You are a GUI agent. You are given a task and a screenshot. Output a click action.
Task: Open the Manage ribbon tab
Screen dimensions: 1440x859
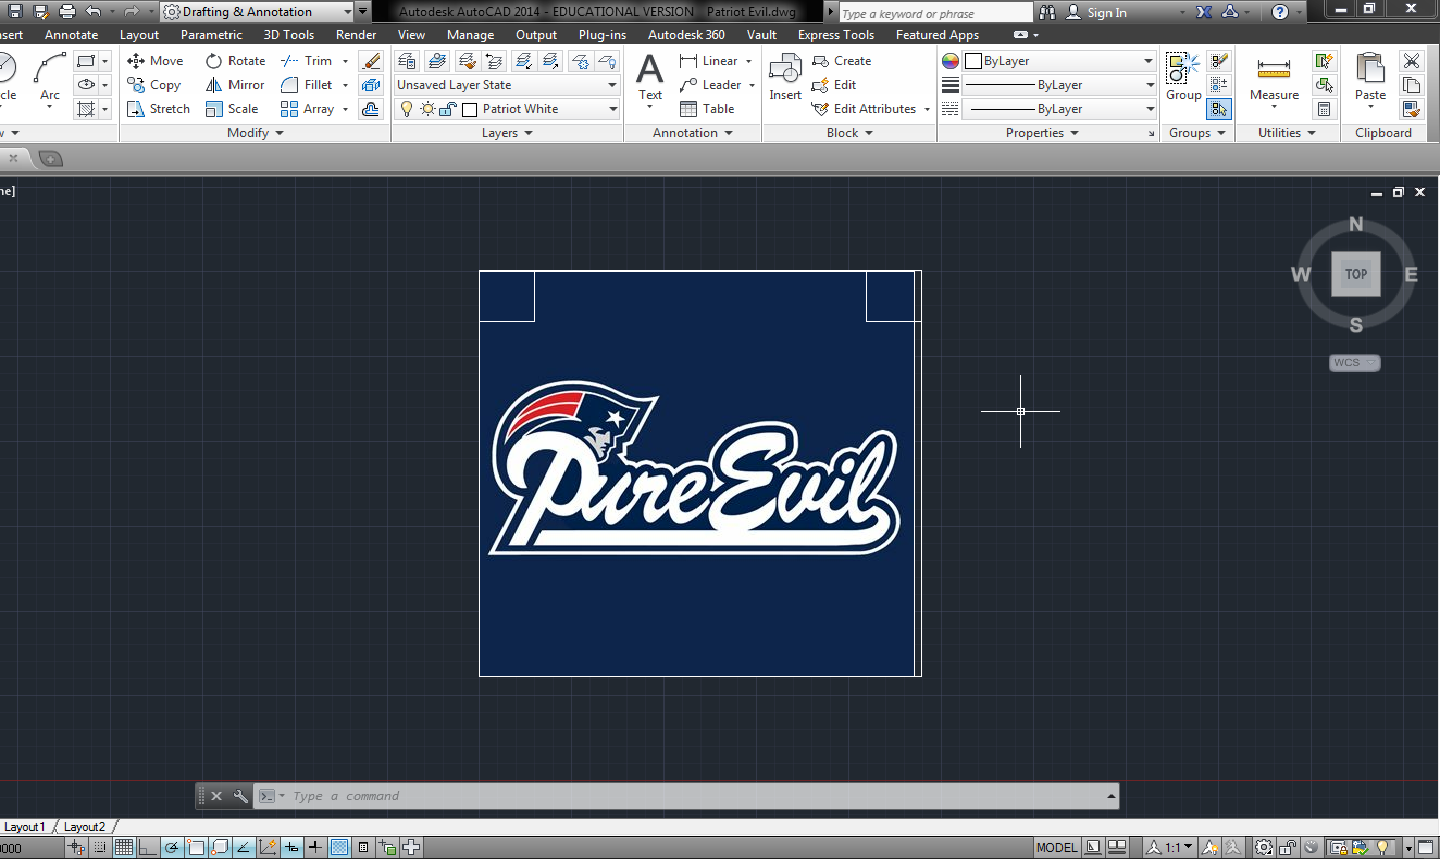(x=470, y=35)
